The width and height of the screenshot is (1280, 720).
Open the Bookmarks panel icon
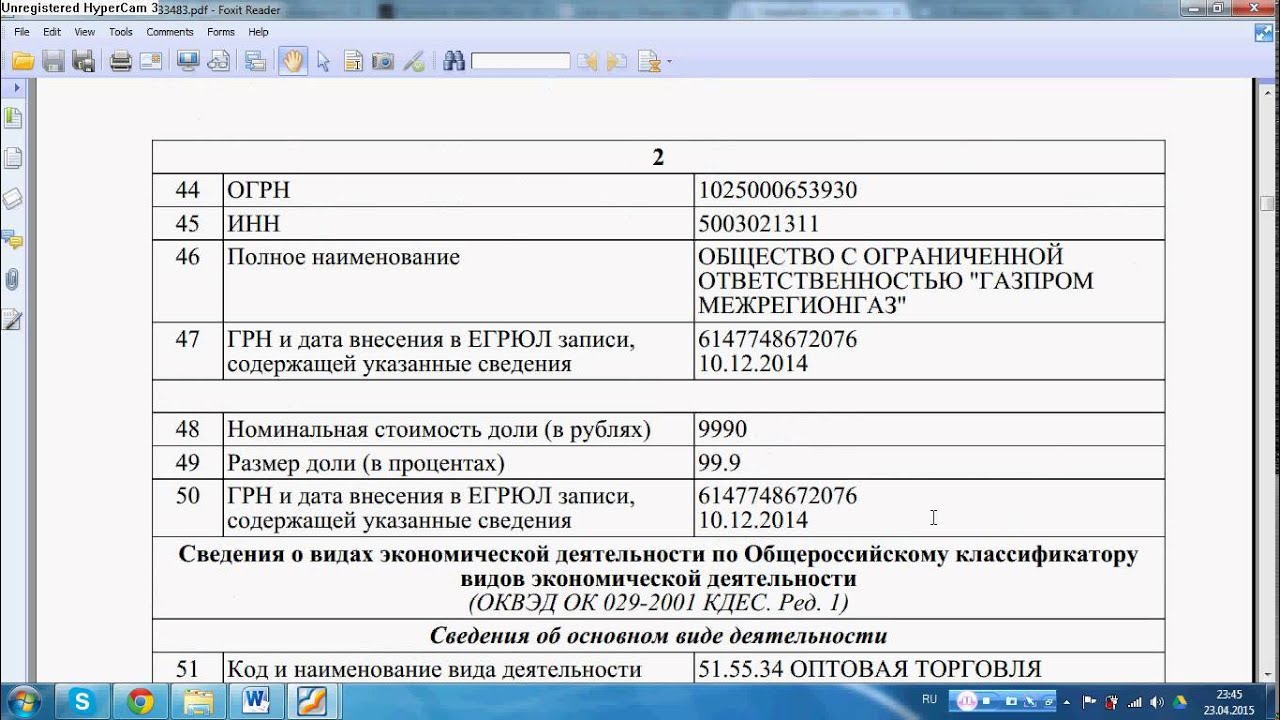point(13,119)
